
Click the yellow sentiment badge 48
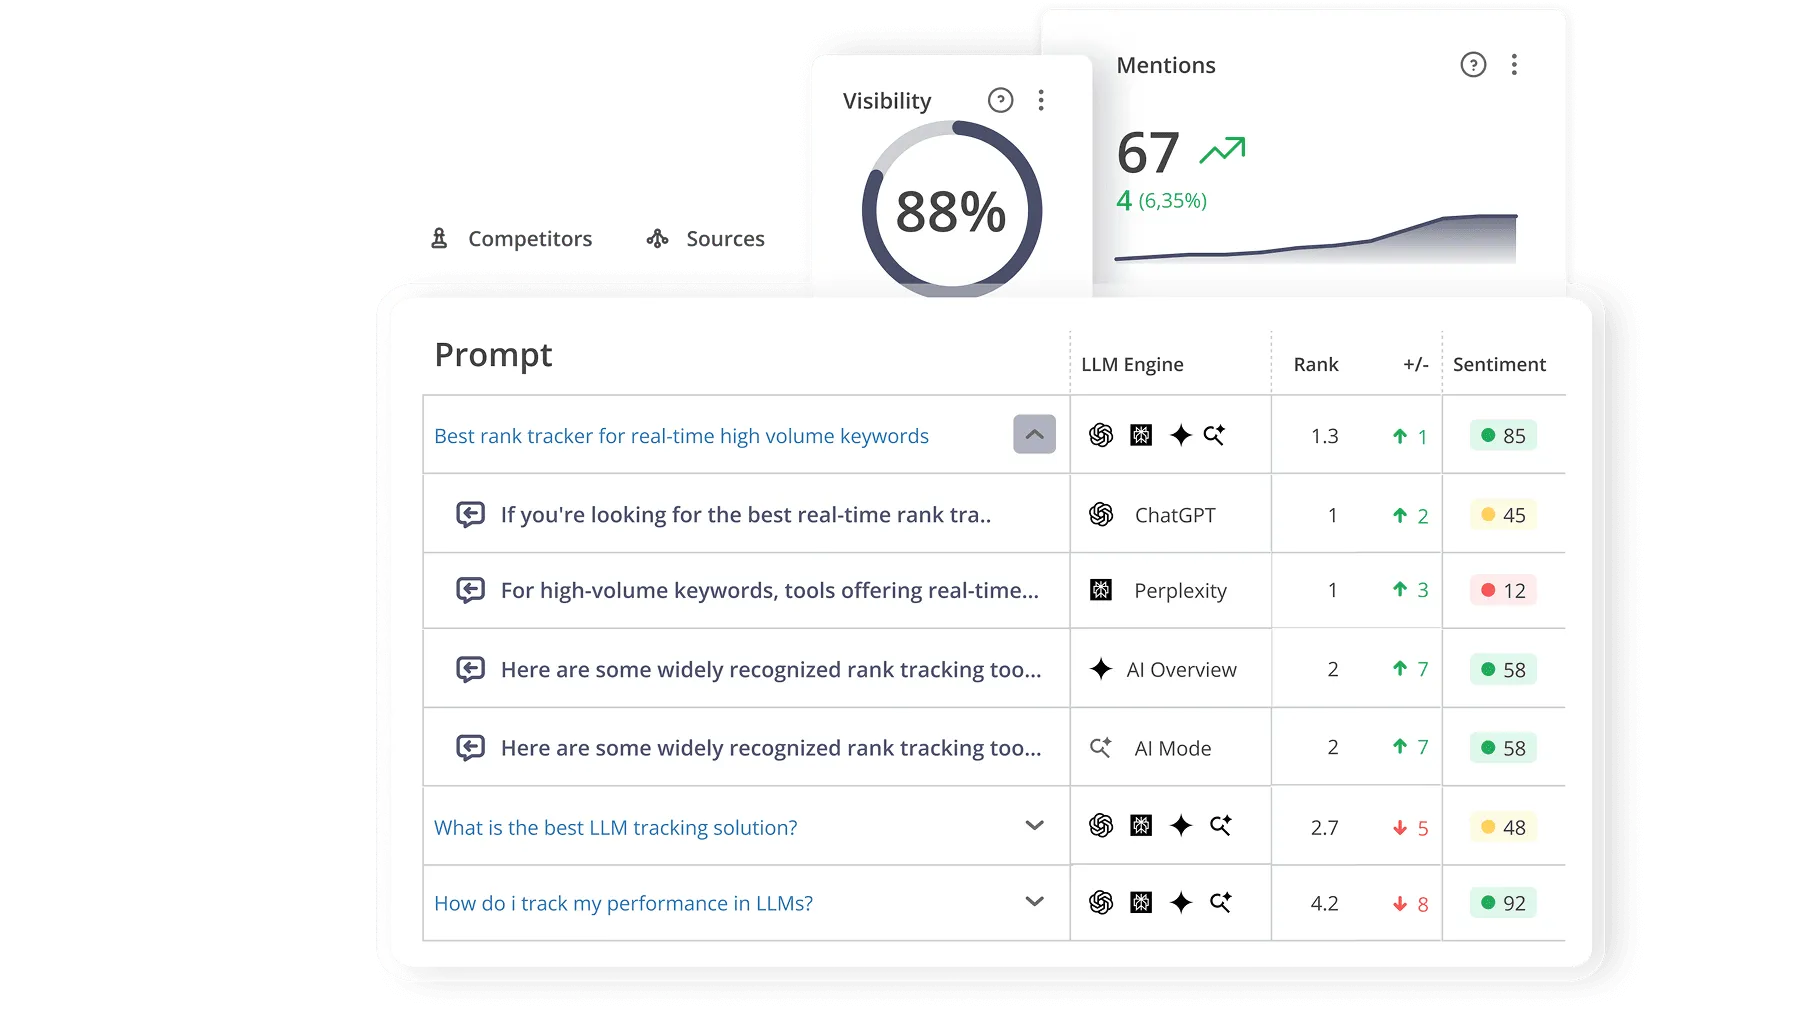tap(1503, 827)
